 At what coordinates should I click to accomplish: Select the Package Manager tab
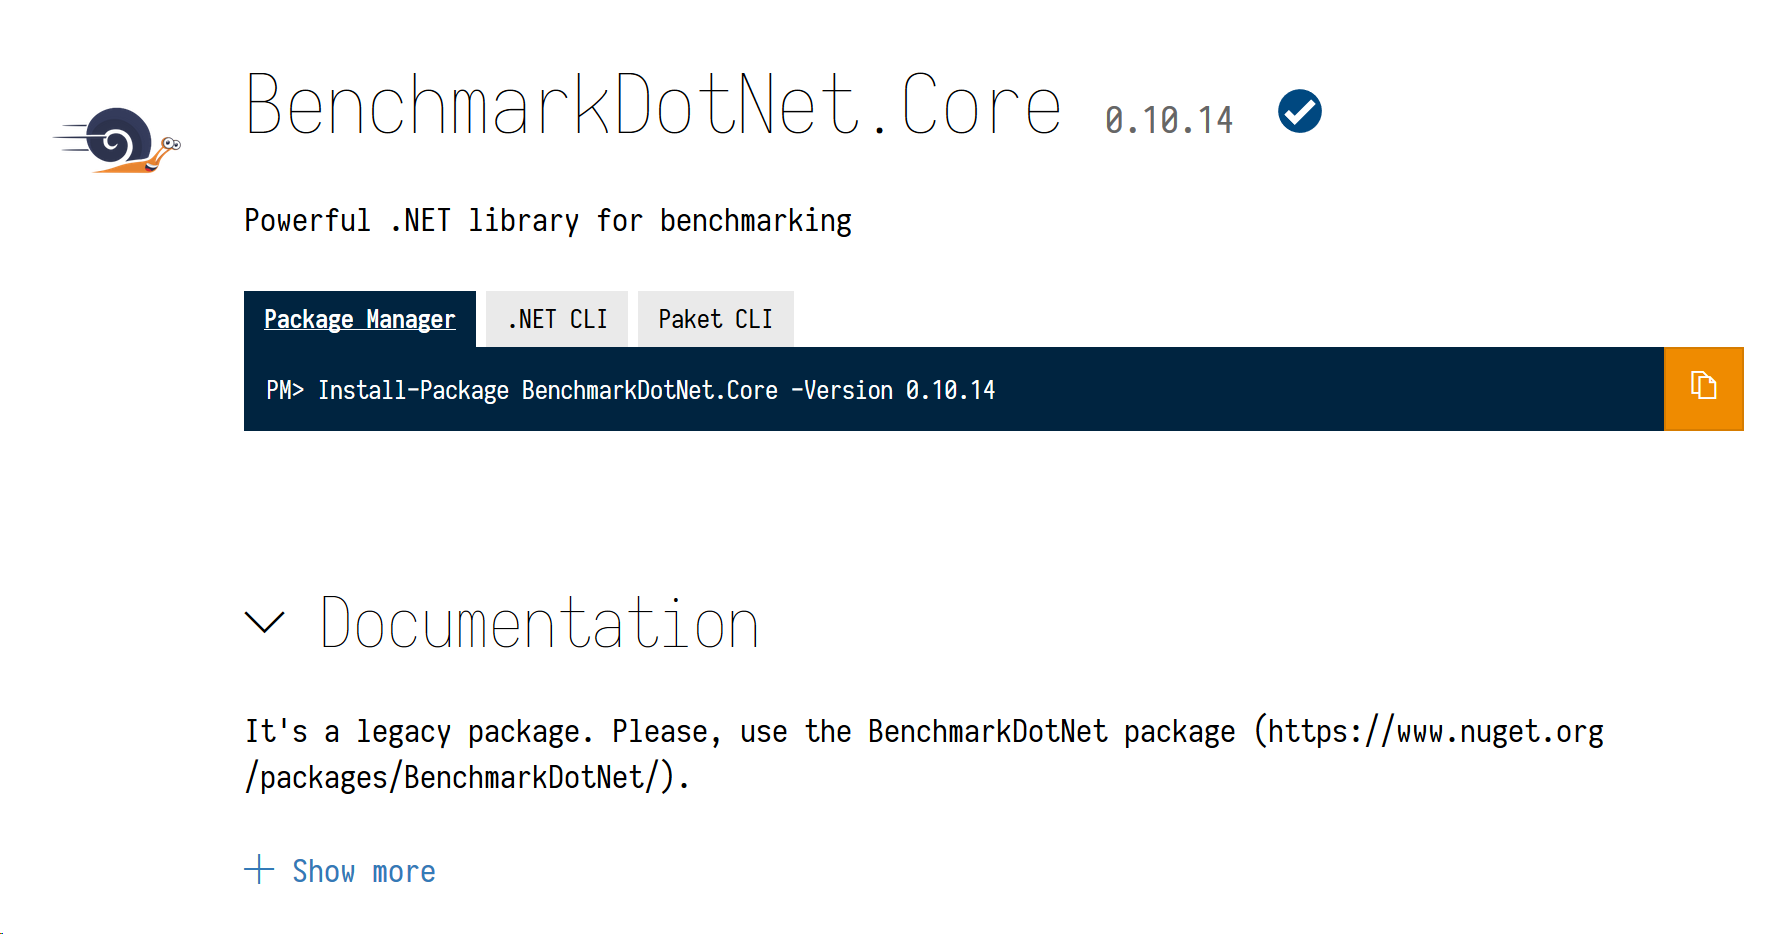click(360, 318)
